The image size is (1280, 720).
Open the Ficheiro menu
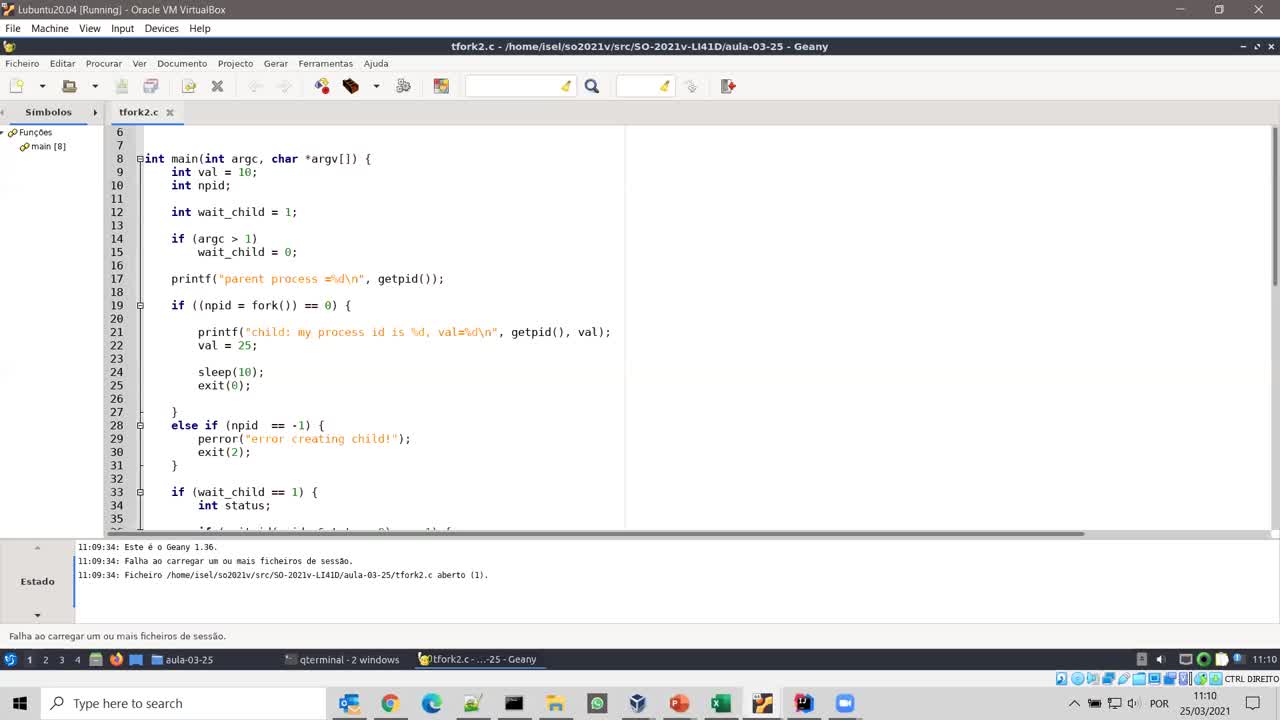click(22, 63)
